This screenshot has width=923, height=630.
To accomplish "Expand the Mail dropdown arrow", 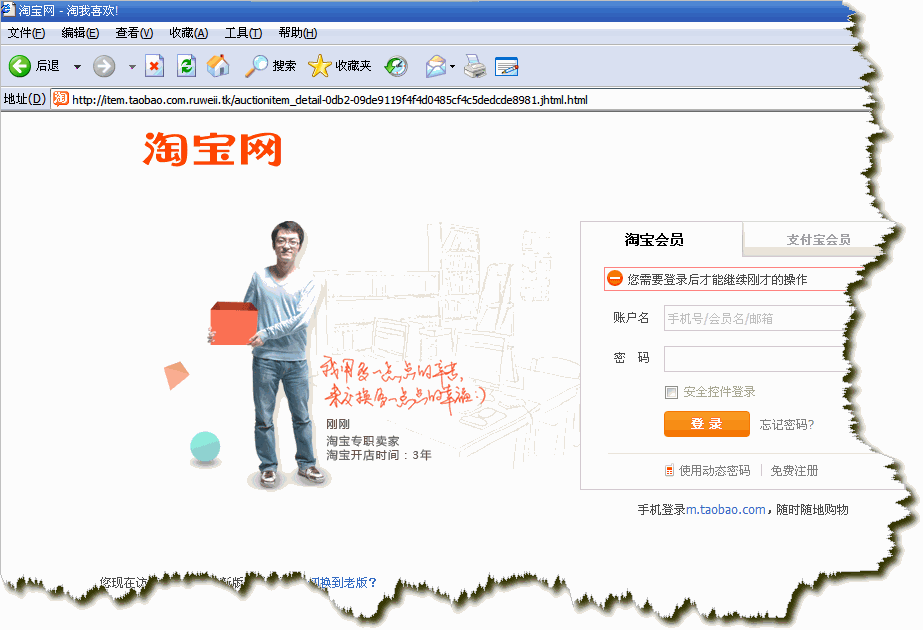I will 452,67.
